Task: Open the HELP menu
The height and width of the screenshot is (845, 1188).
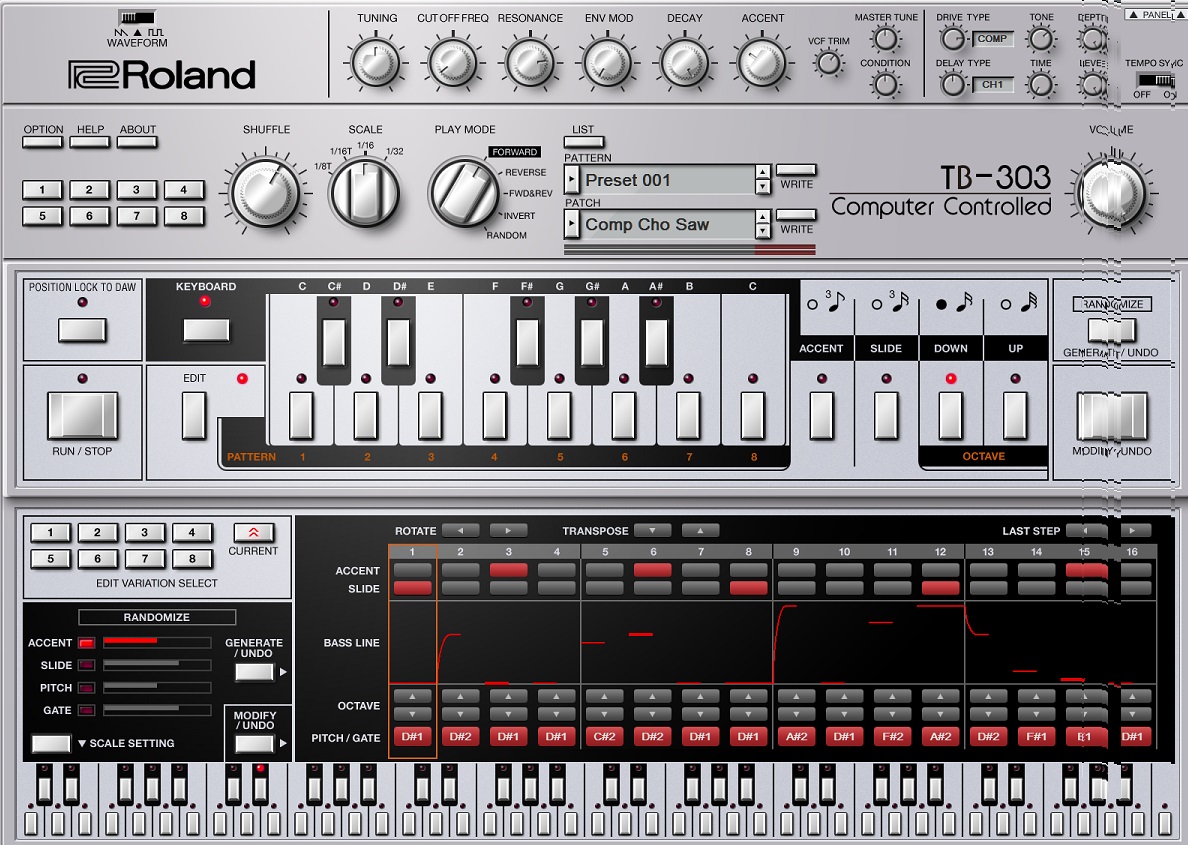Action: [x=89, y=141]
